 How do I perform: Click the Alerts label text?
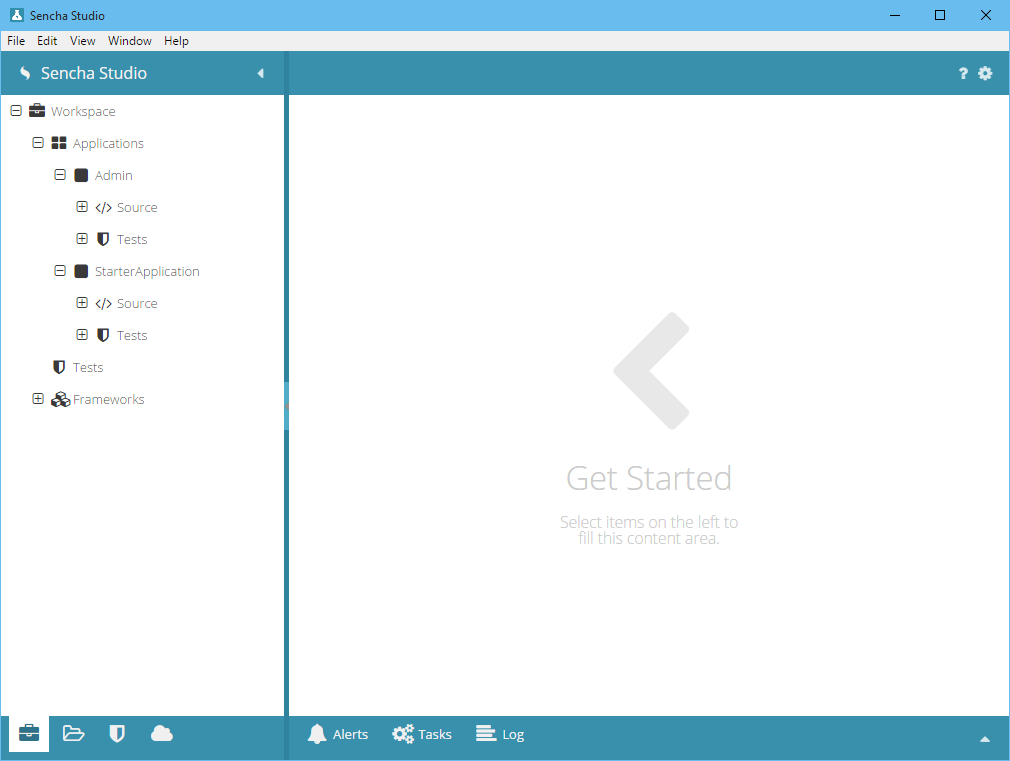[x=350, y=735]
